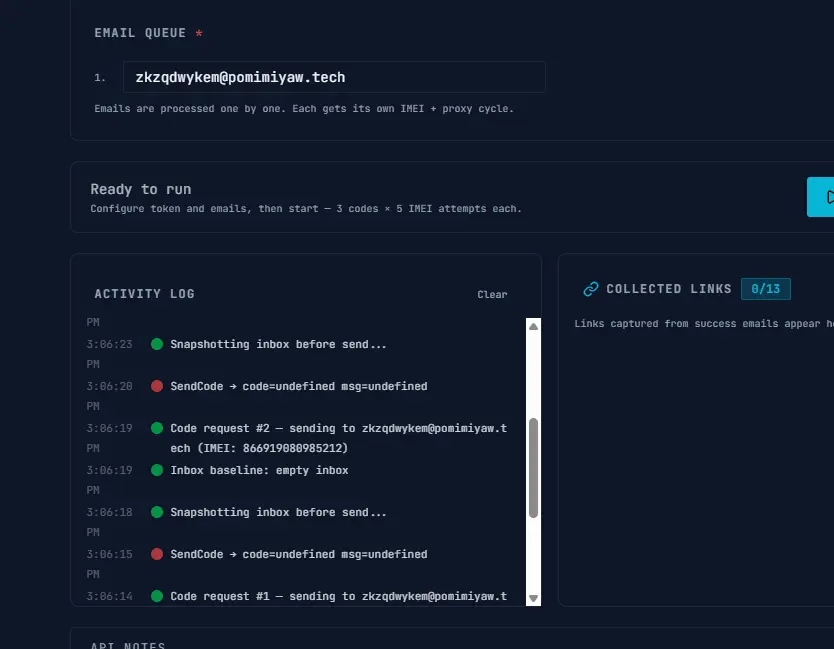Screen dimensions: 834x649
Task: Click green status dot for 3:06:23 Snapshotting inbox
Action: tap(157, 344)
